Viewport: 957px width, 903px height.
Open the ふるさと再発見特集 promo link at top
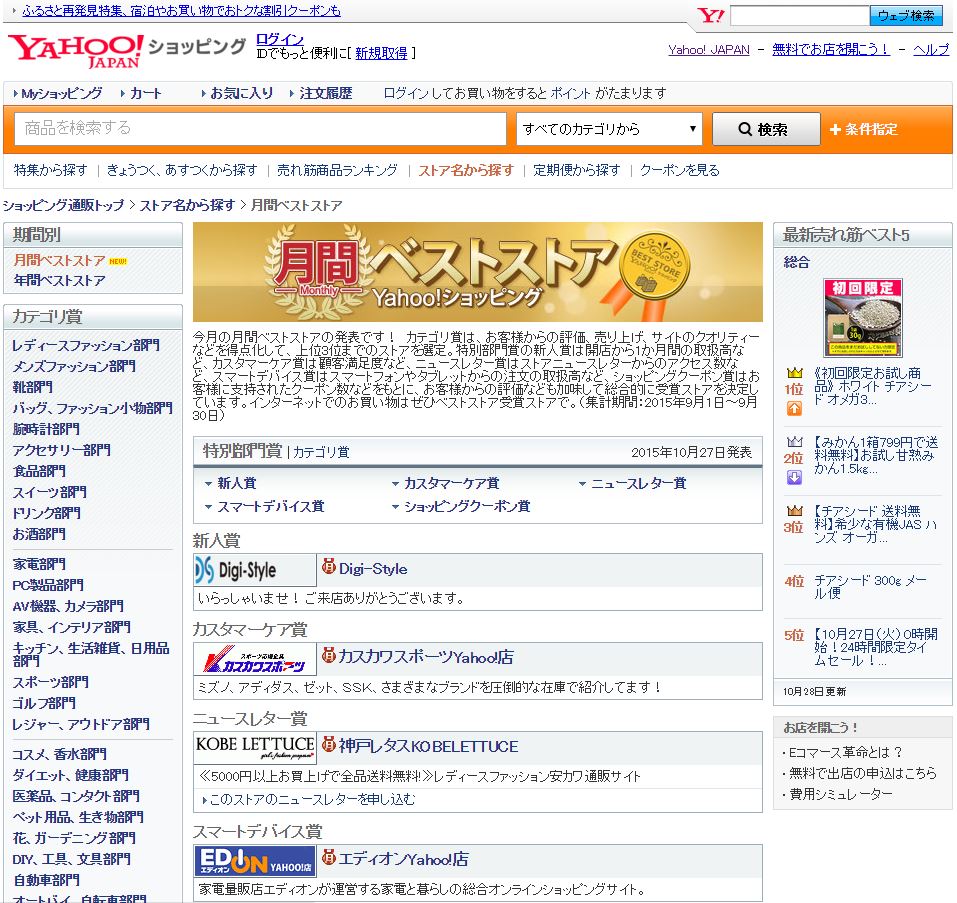tap(181, 10)
